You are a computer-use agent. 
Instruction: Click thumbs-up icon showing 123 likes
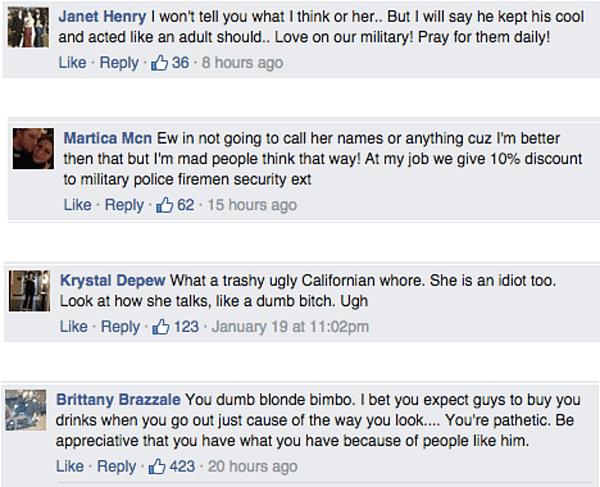click(x=160, y=327)
